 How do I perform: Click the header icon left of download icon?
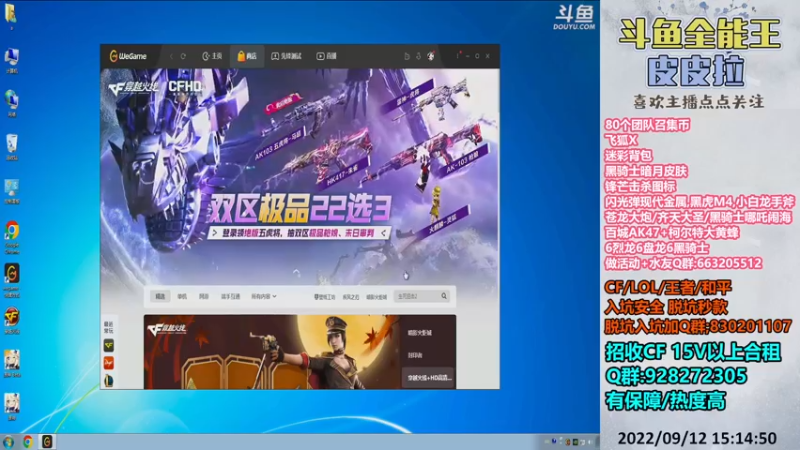point(407,56)
